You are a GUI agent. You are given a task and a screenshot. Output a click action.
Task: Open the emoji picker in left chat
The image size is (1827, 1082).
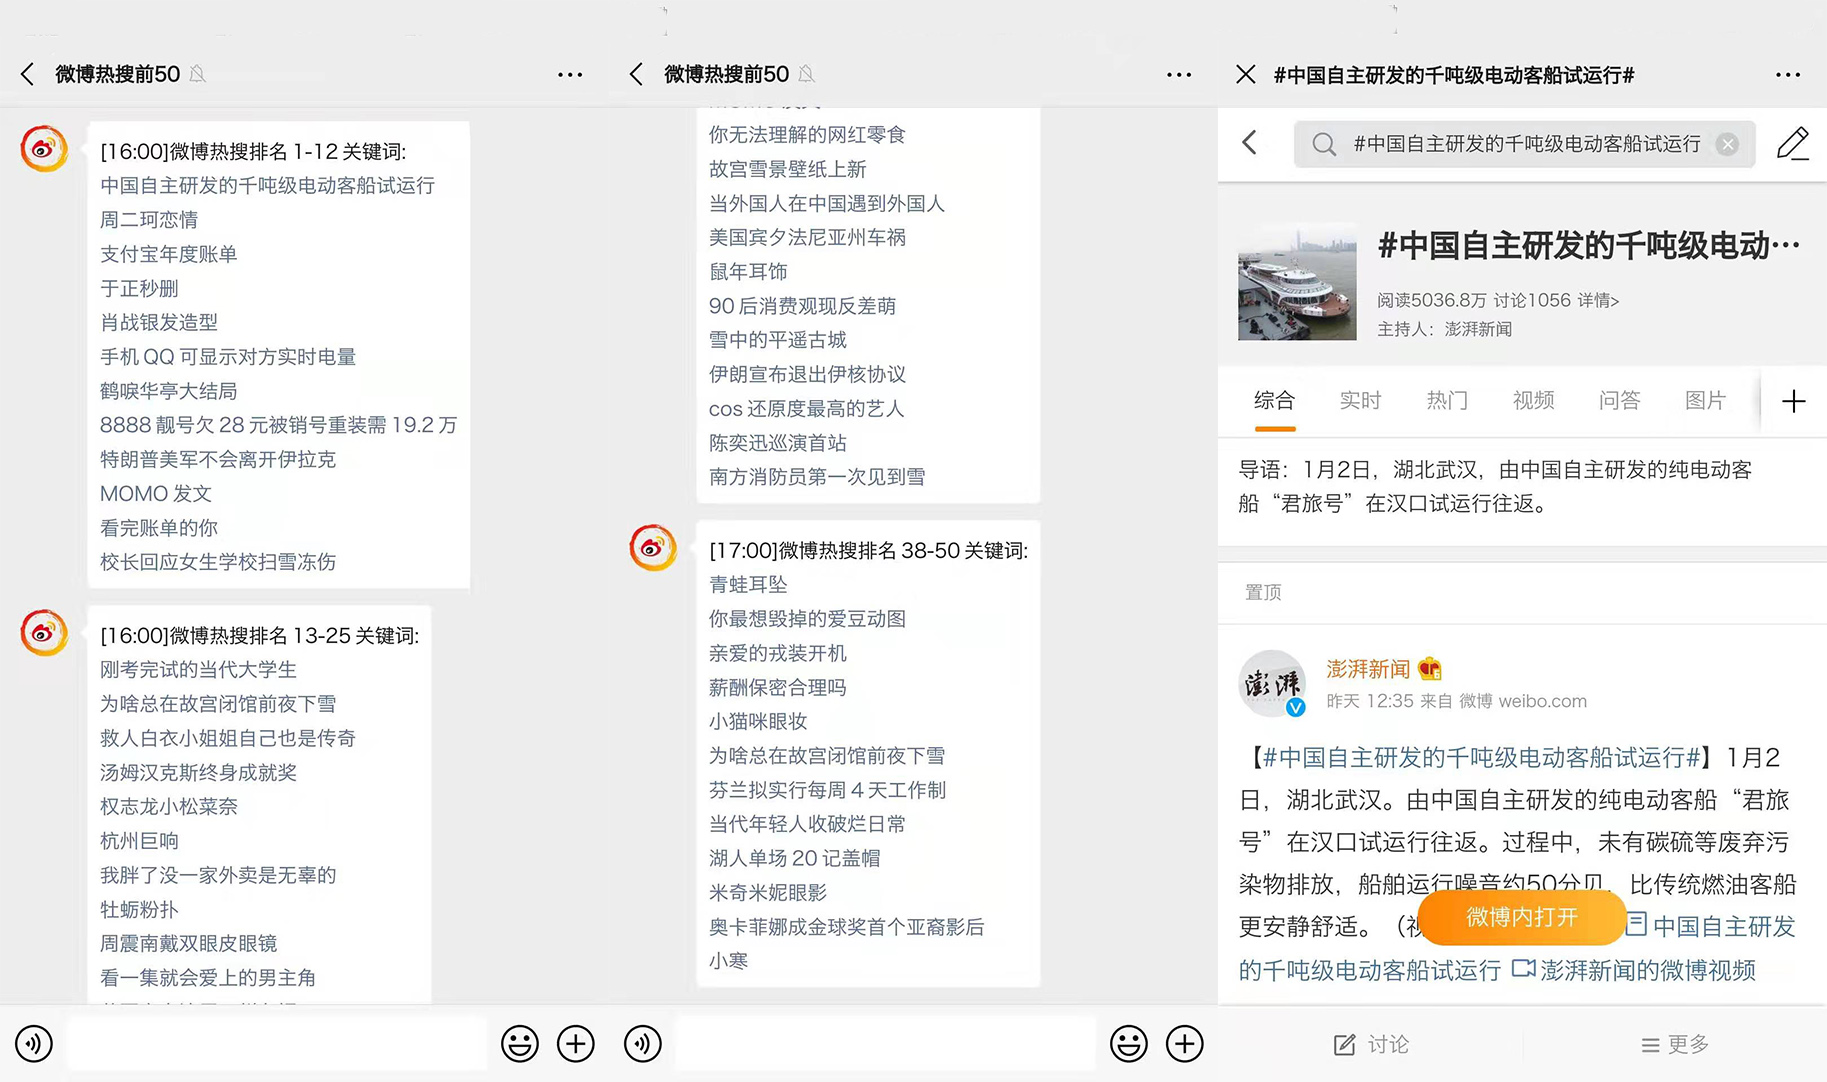point(520,1044)
